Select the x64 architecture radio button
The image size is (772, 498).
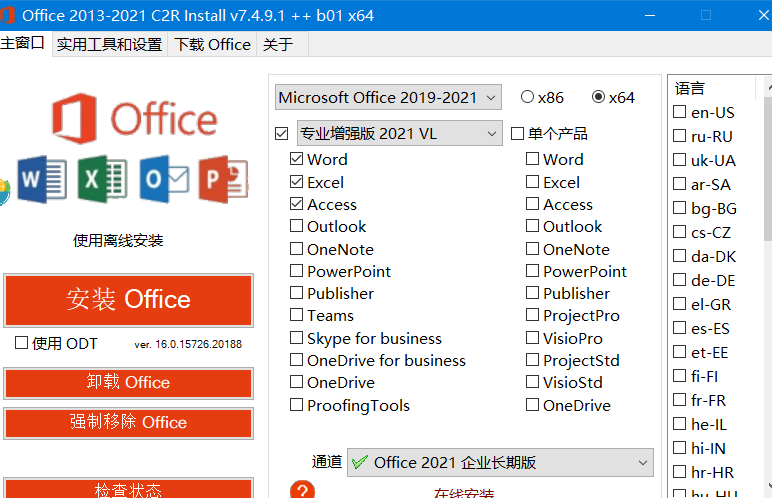598,97
